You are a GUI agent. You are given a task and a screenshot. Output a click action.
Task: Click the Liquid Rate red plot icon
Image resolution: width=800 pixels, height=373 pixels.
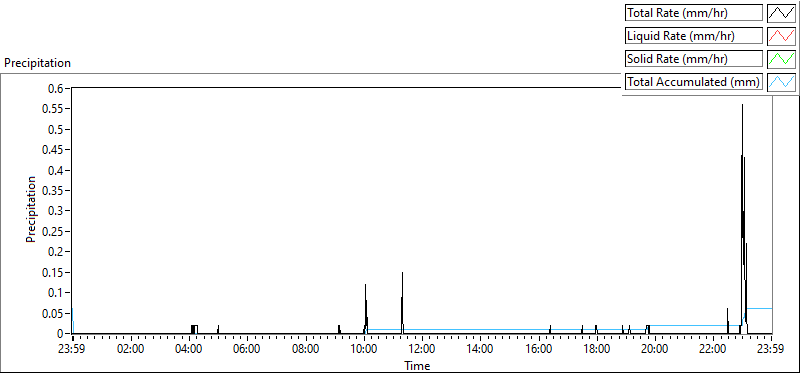click(781, 36)
